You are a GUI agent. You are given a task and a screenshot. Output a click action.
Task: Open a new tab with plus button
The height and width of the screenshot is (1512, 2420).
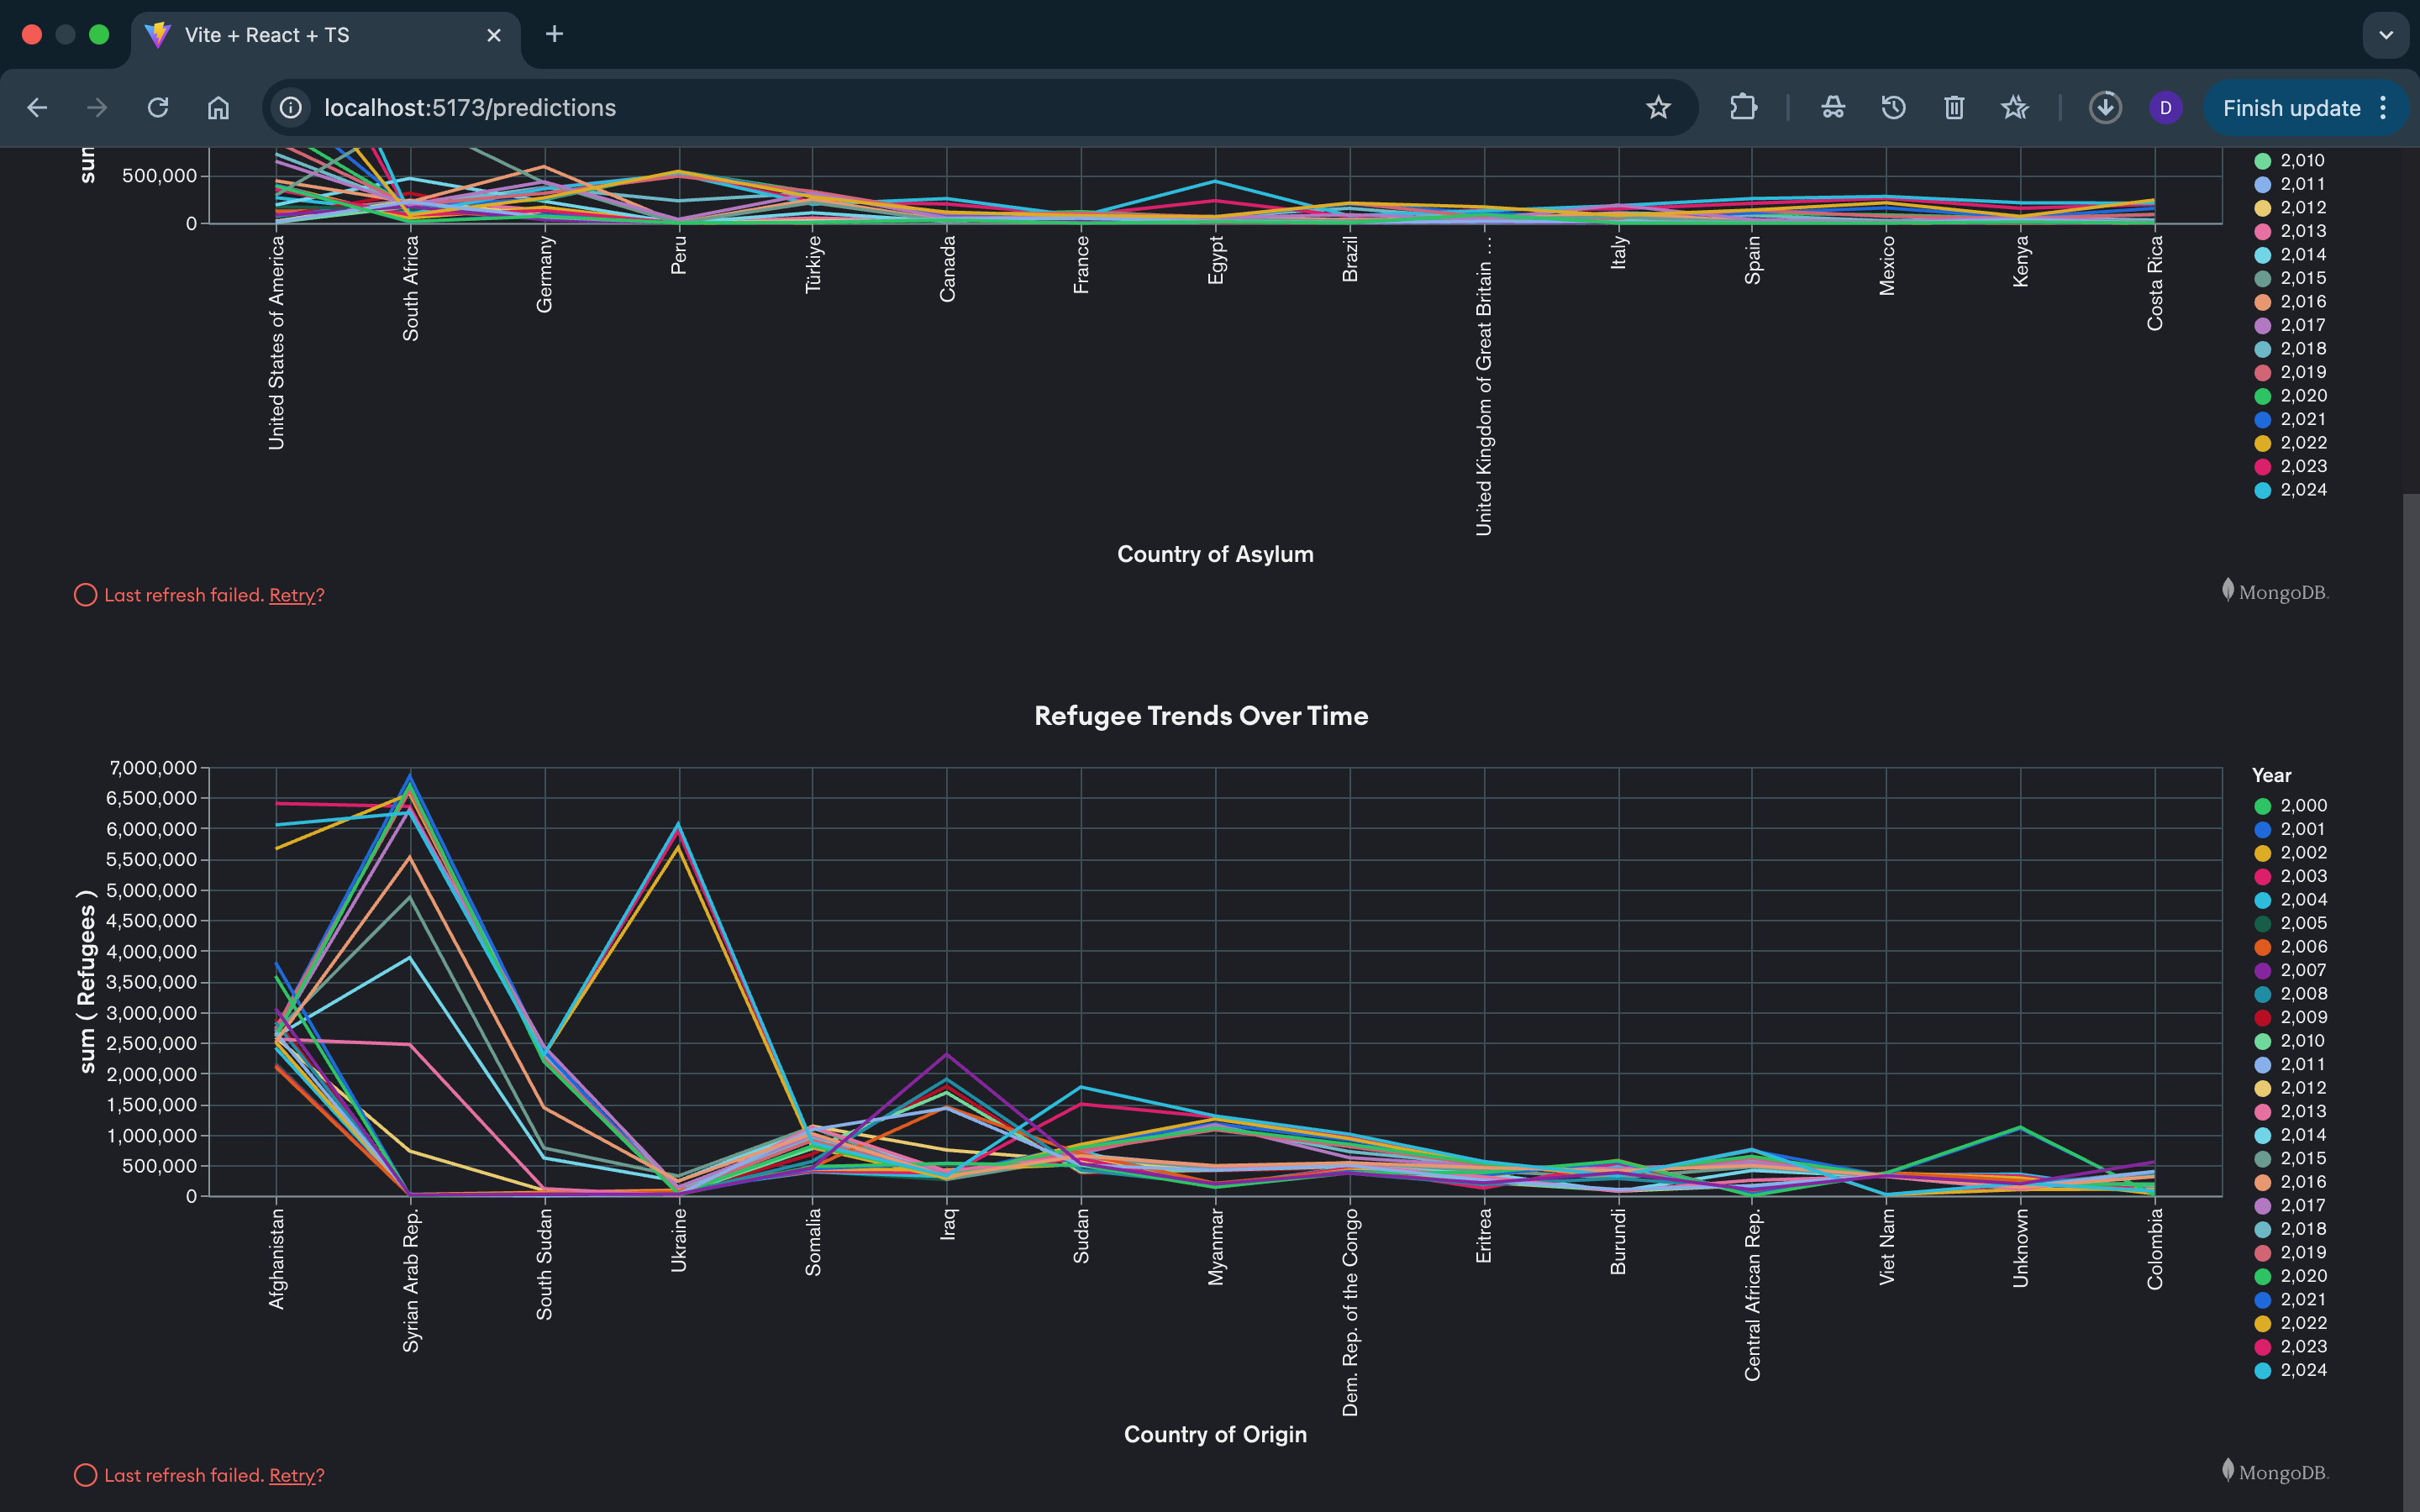point(554,35)
